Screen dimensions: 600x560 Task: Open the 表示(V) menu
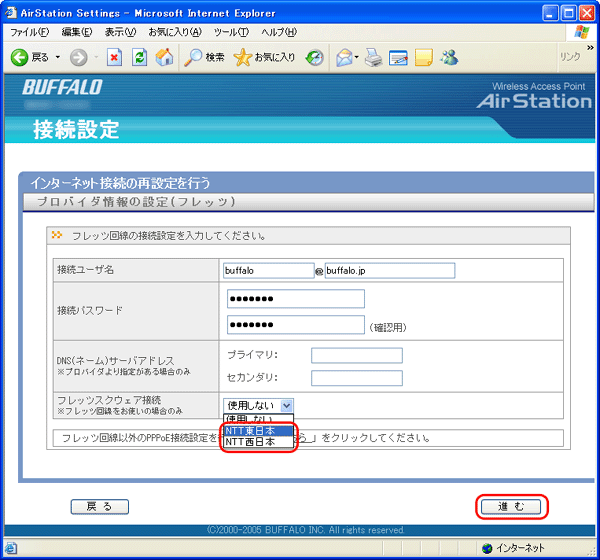[121, 32]
